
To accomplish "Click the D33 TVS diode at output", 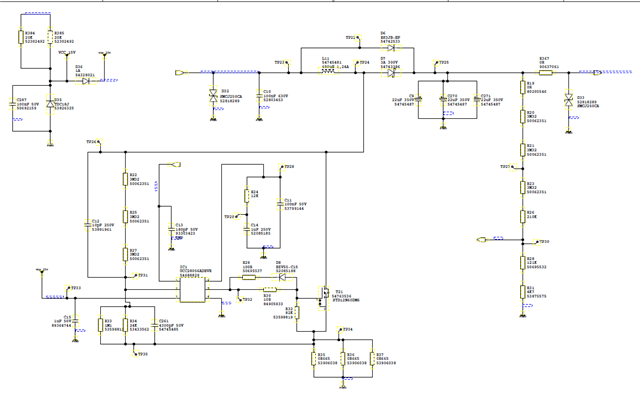I will tap(569, 100).
